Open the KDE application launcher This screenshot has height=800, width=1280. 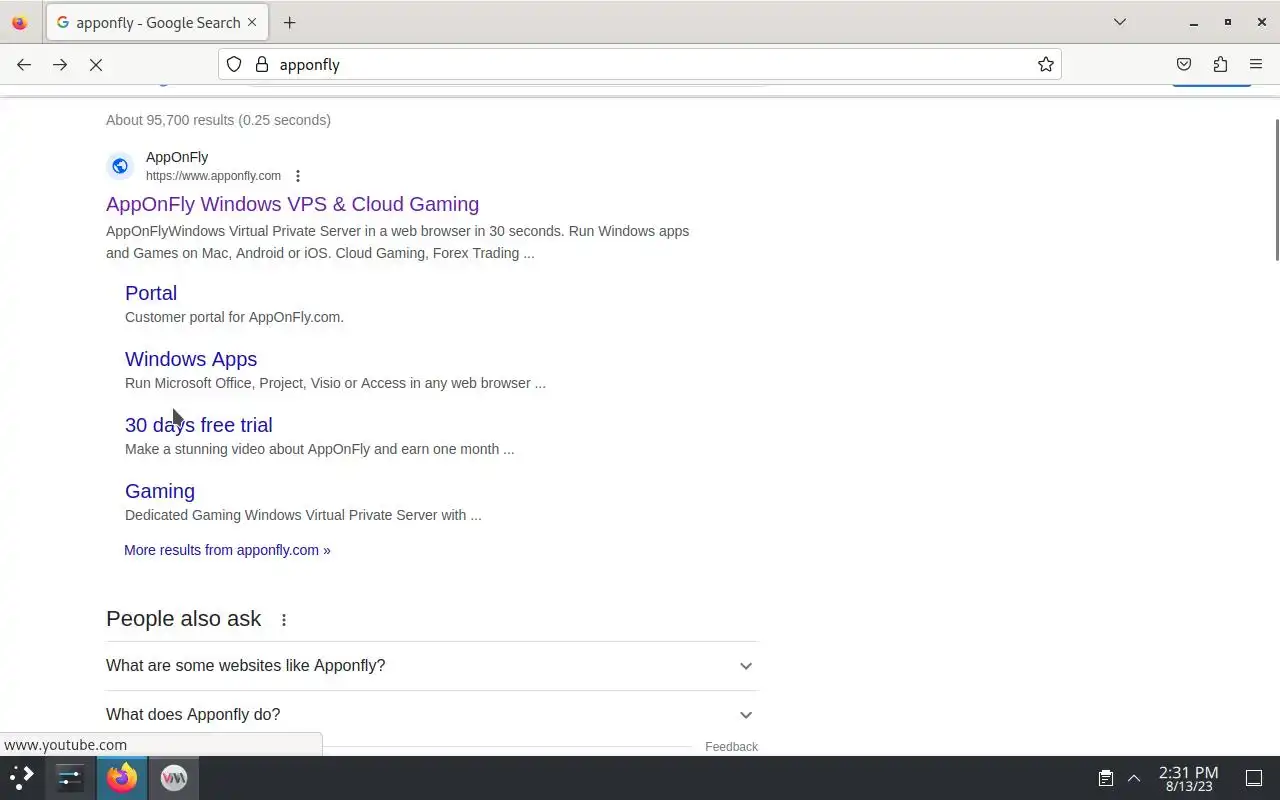[22, 778]
